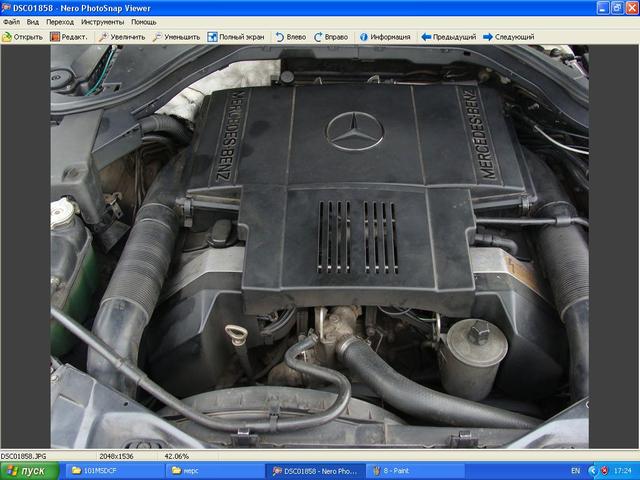This screenshot has width=640, height=480.
Task: Click the Редакт. edit icon
Action: 55,37
